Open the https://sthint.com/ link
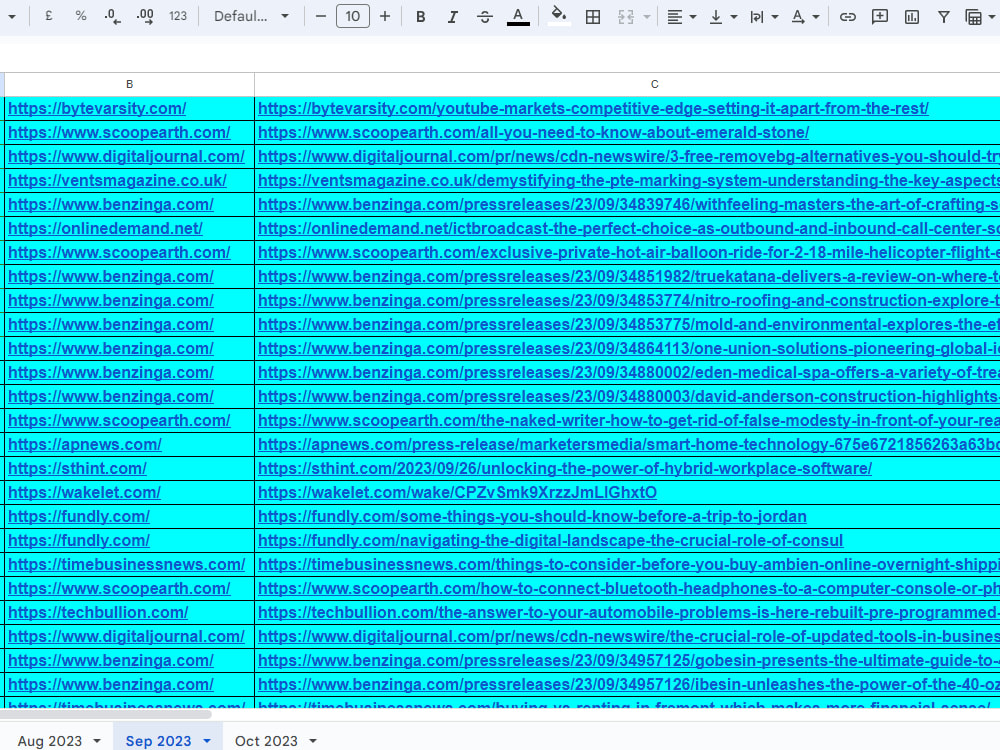This screenshot has height=750, width=1000. [77, 469]
